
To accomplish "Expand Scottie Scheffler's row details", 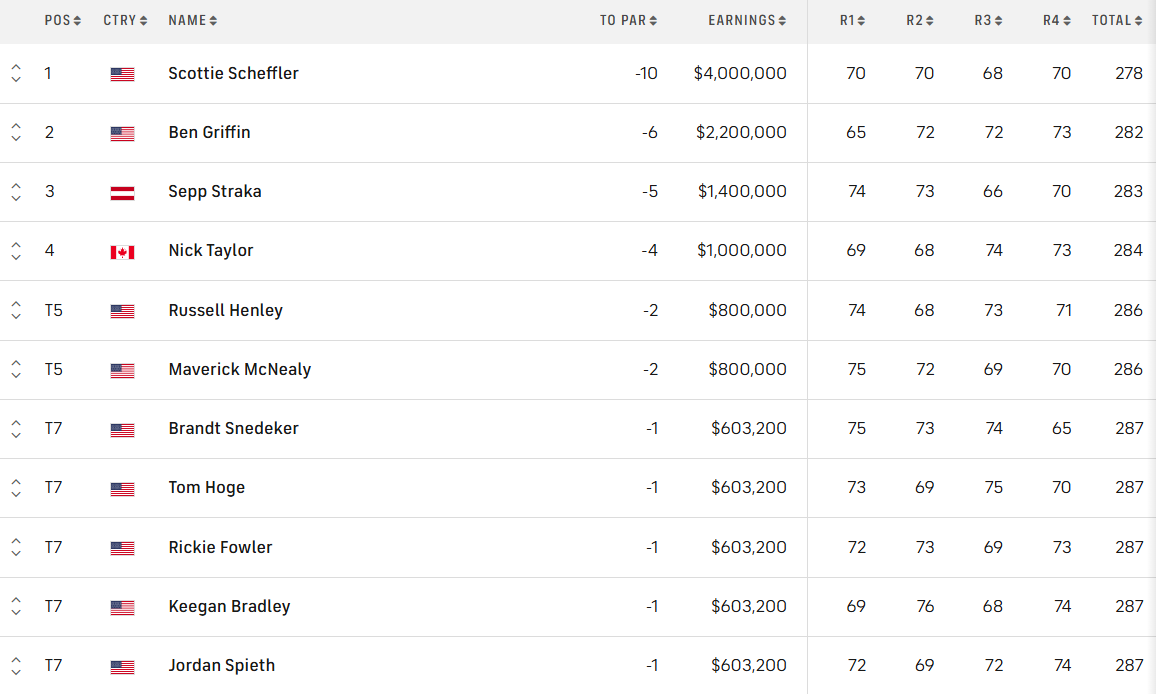I will (x=16, y=74).
